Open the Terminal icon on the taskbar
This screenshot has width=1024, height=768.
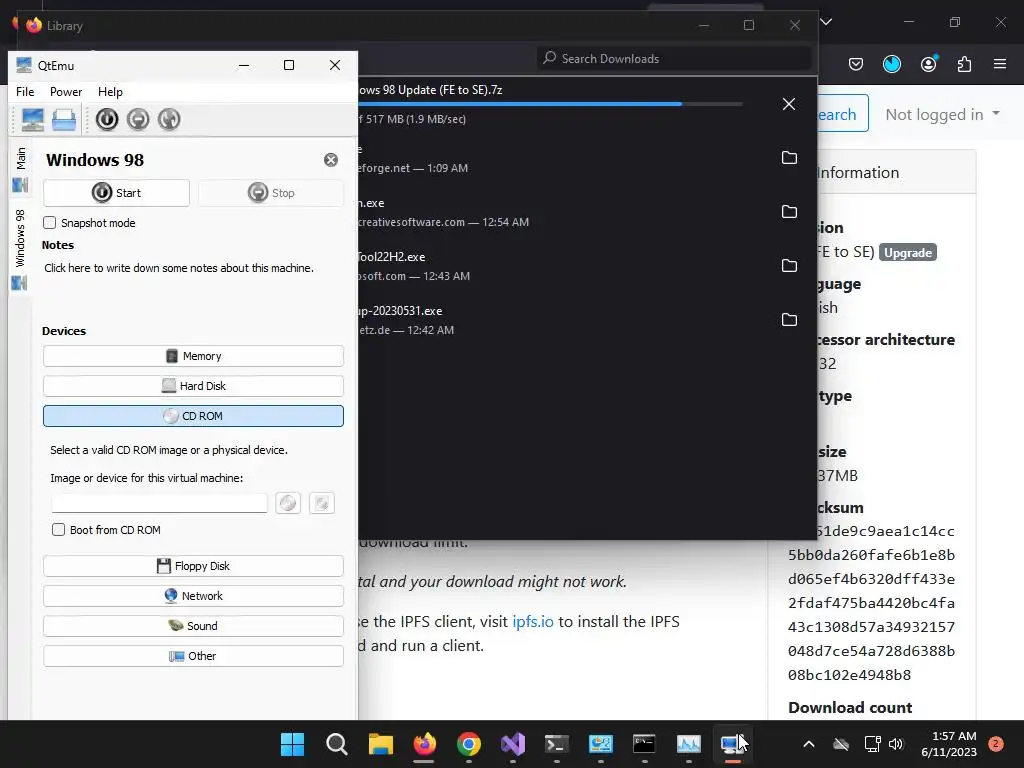pyautogui.click(x=557, y=744)
